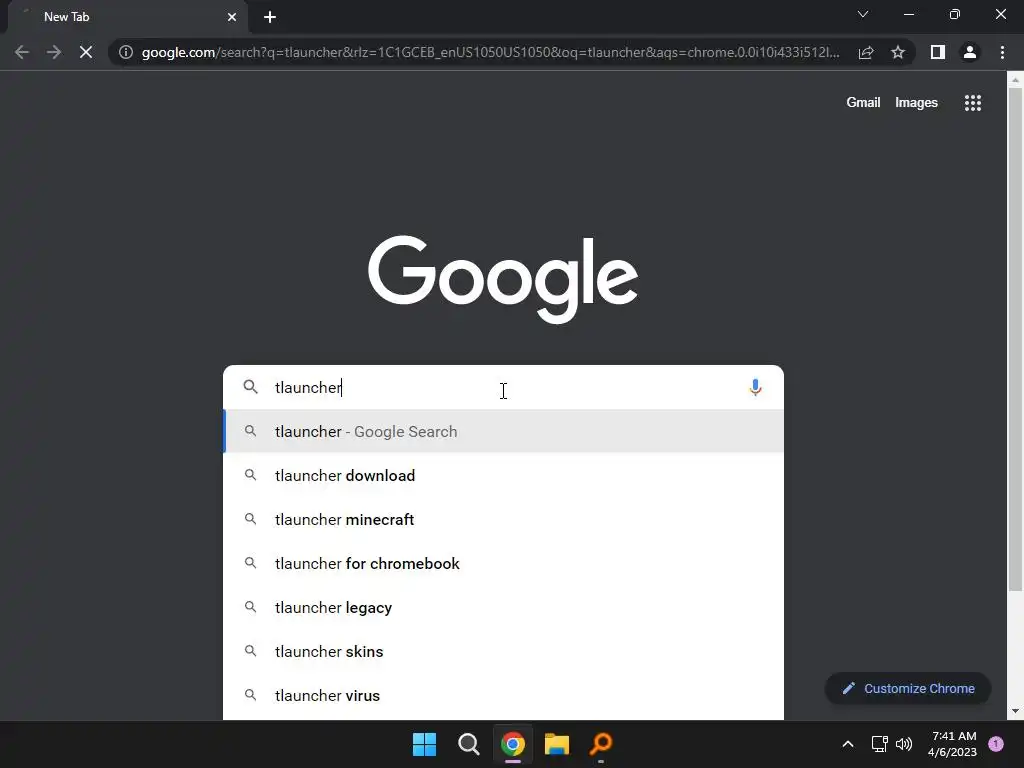Click the Customize Chrome button
The image size is (1024, 768).
click(x=908, y=688)
